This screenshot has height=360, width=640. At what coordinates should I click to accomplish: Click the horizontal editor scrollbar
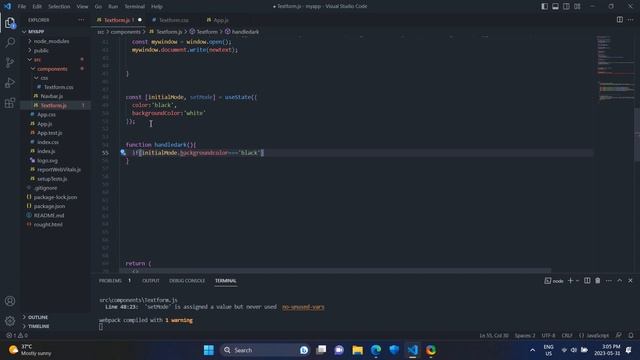tap(335, 270)
